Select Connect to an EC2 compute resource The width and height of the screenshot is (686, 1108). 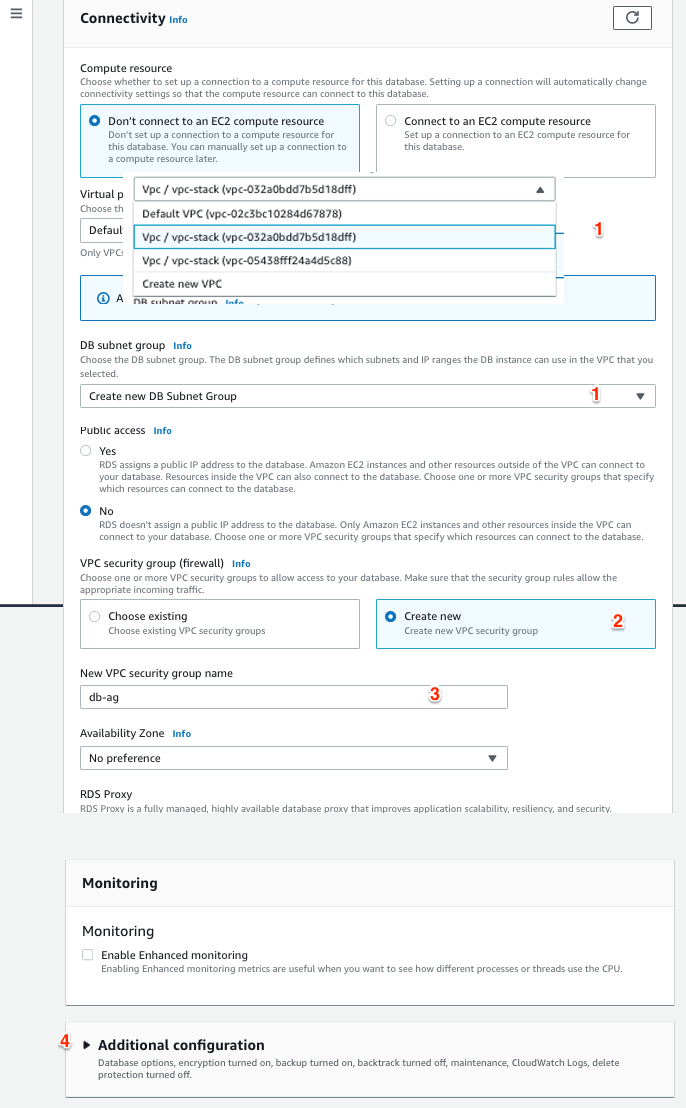391,121
